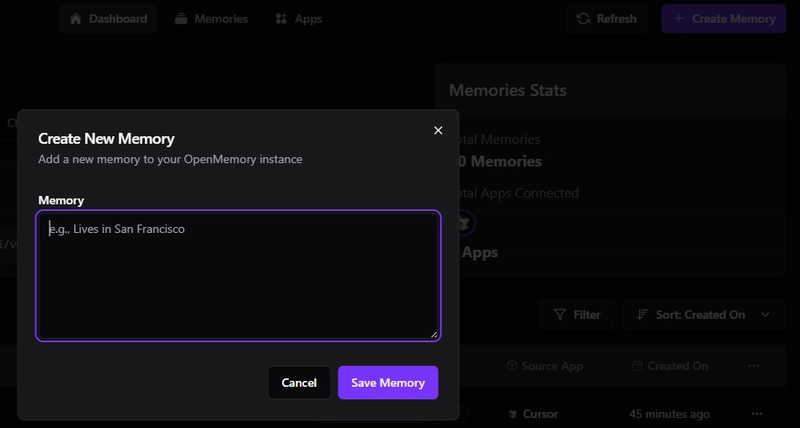The height and width of the screenshot is (428, 800).
Task: Click the chevron next to Sort
Action: click(766, 314)
